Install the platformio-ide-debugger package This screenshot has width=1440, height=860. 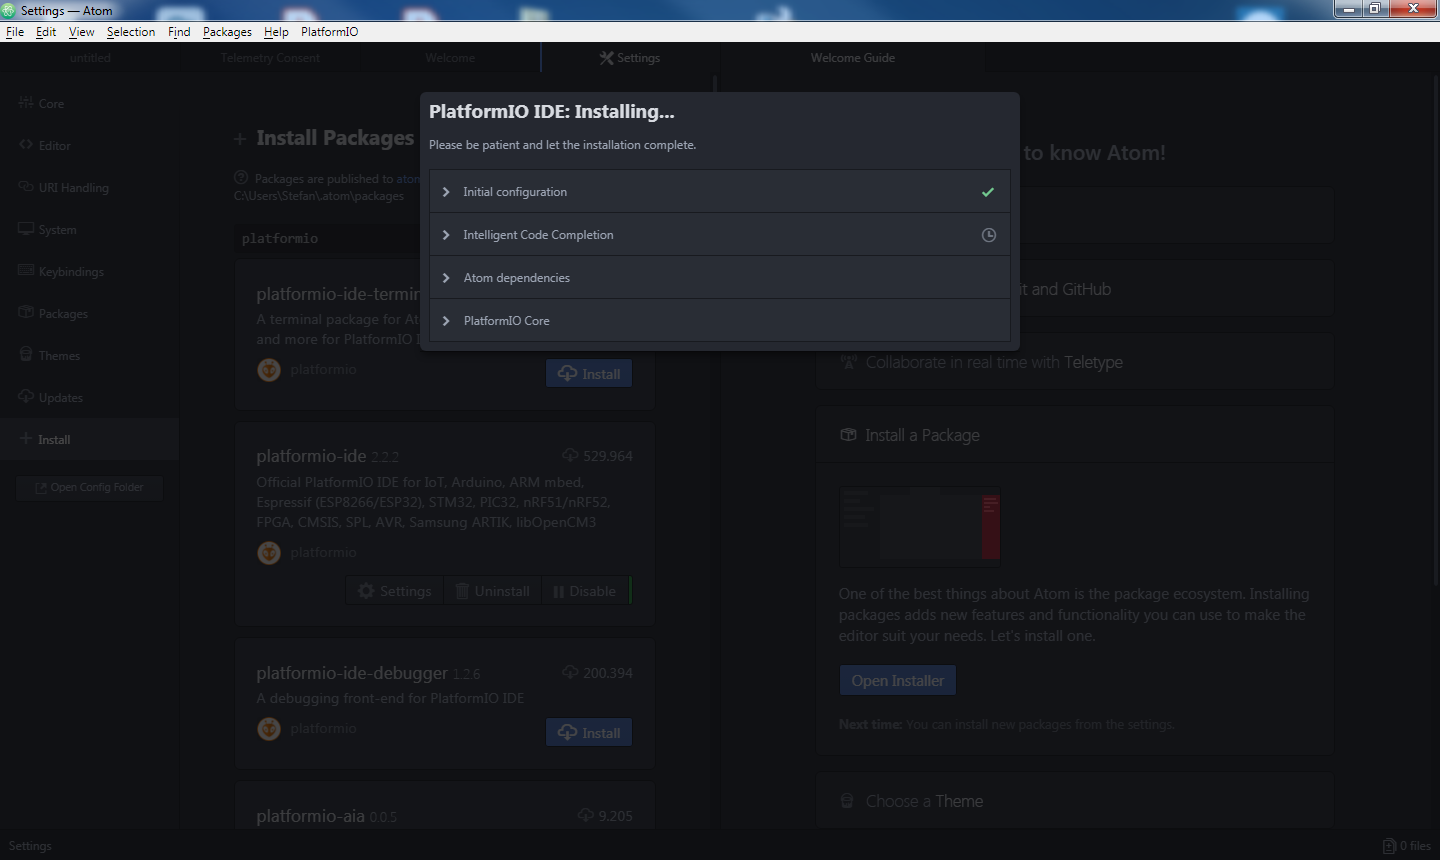[589, 733]
